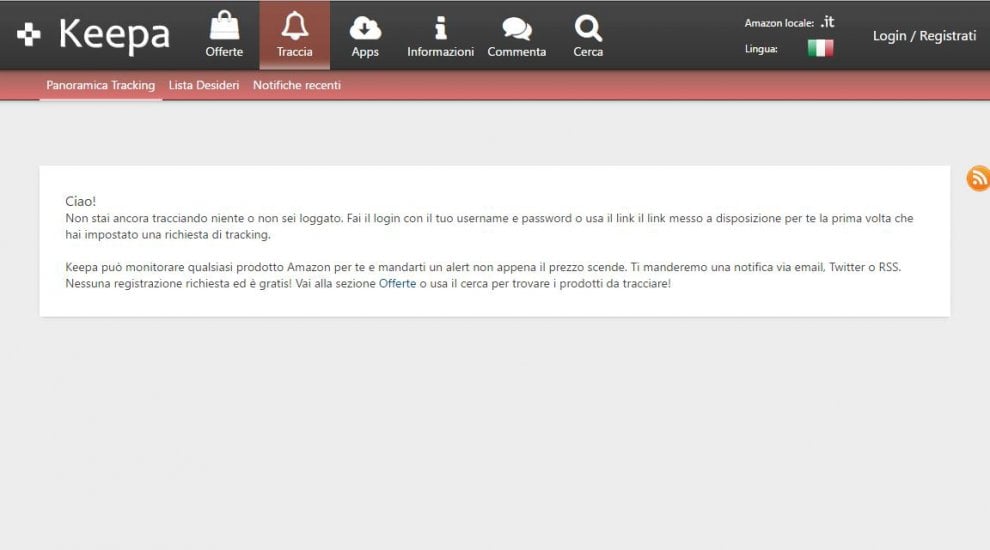Change language via Italian flag
Screen dimensions: 990x550
point(820,48)
